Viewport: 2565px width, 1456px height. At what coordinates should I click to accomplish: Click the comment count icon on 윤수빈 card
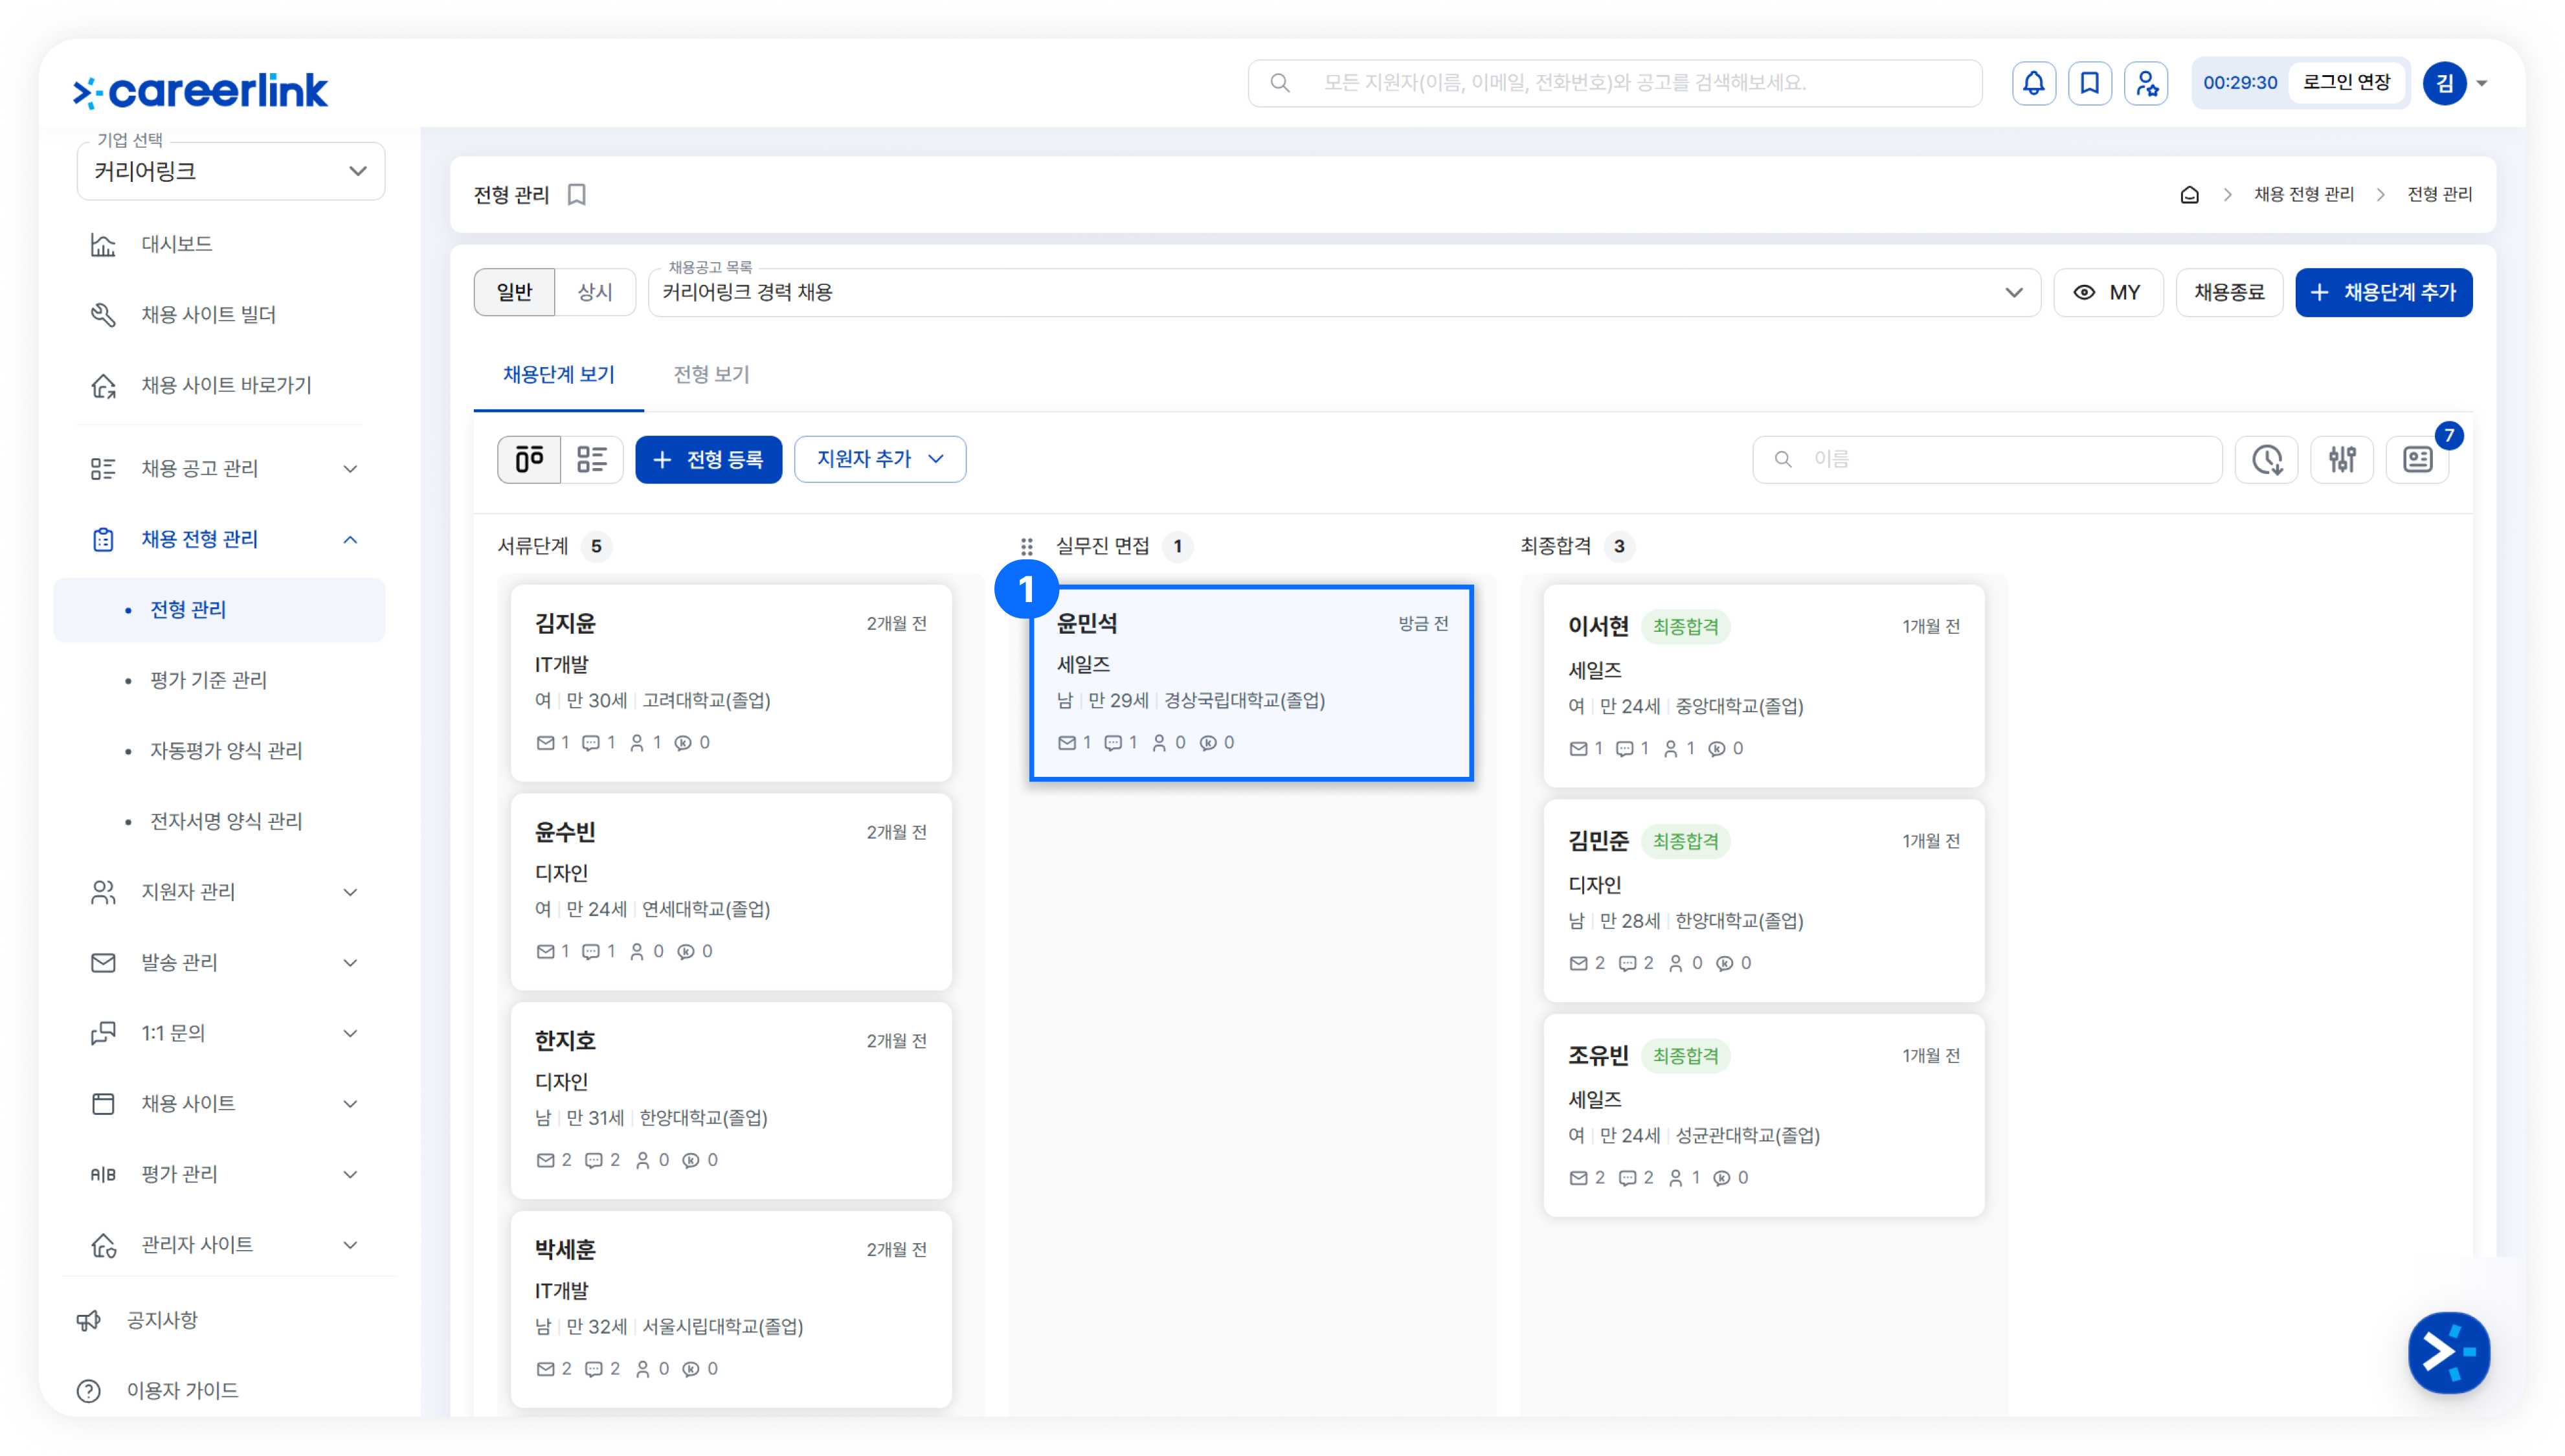pyautogui.click(x=591, y=952)
